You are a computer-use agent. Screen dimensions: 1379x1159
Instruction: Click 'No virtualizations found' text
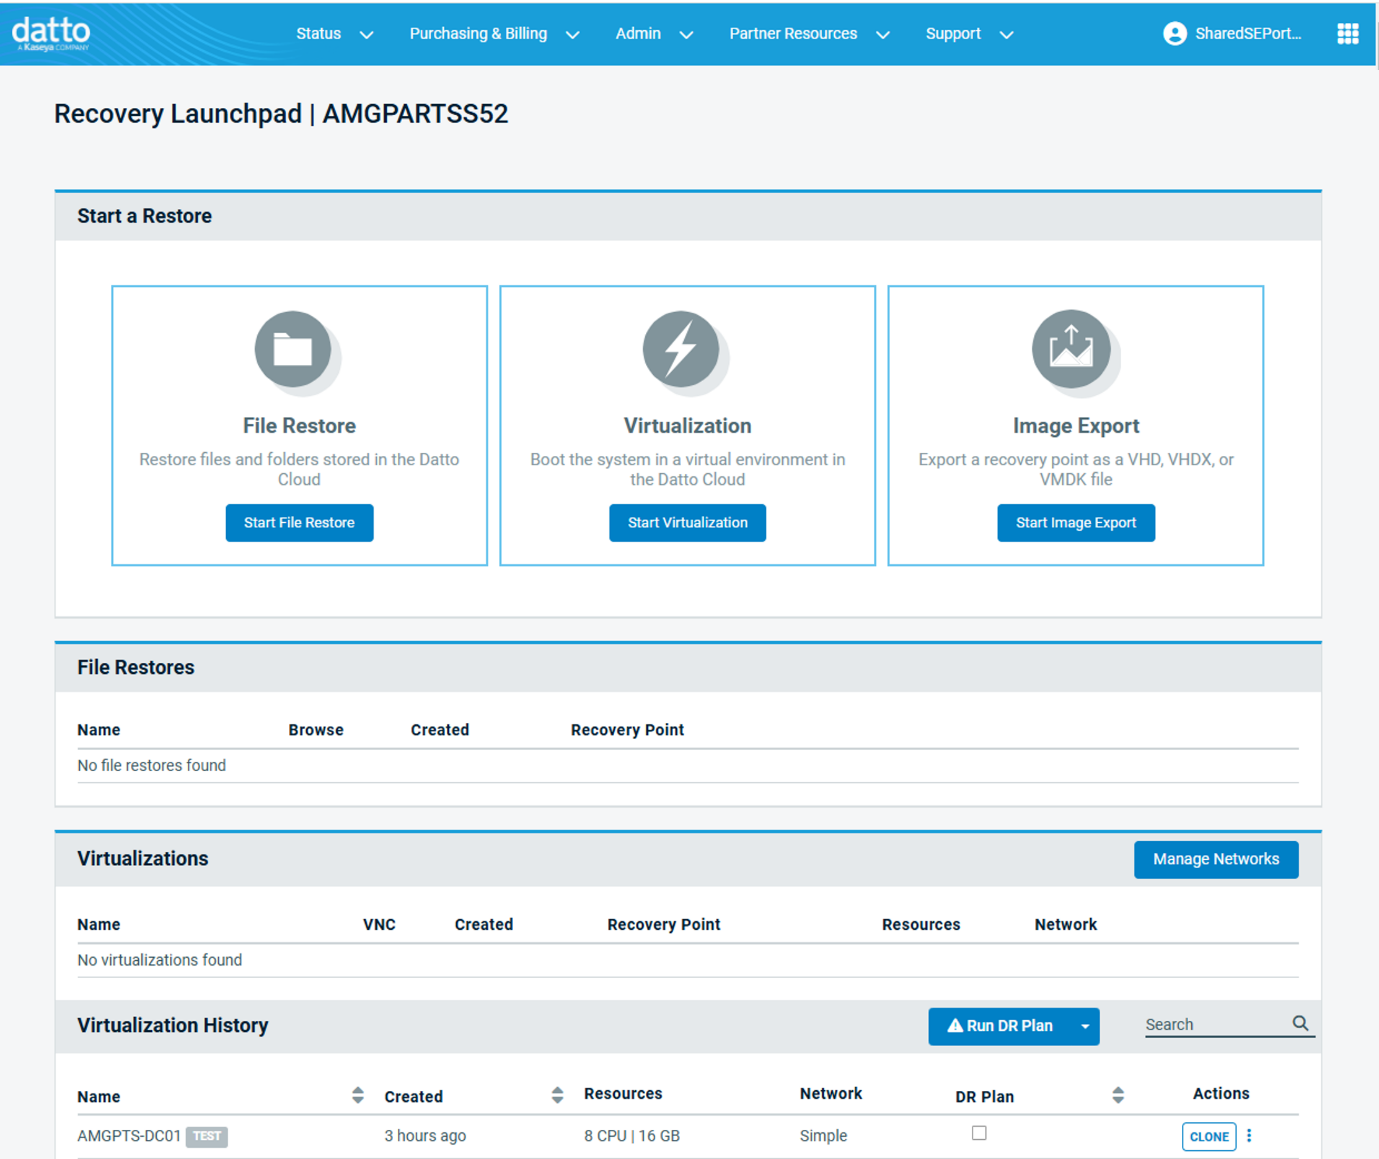coord(159,961)
